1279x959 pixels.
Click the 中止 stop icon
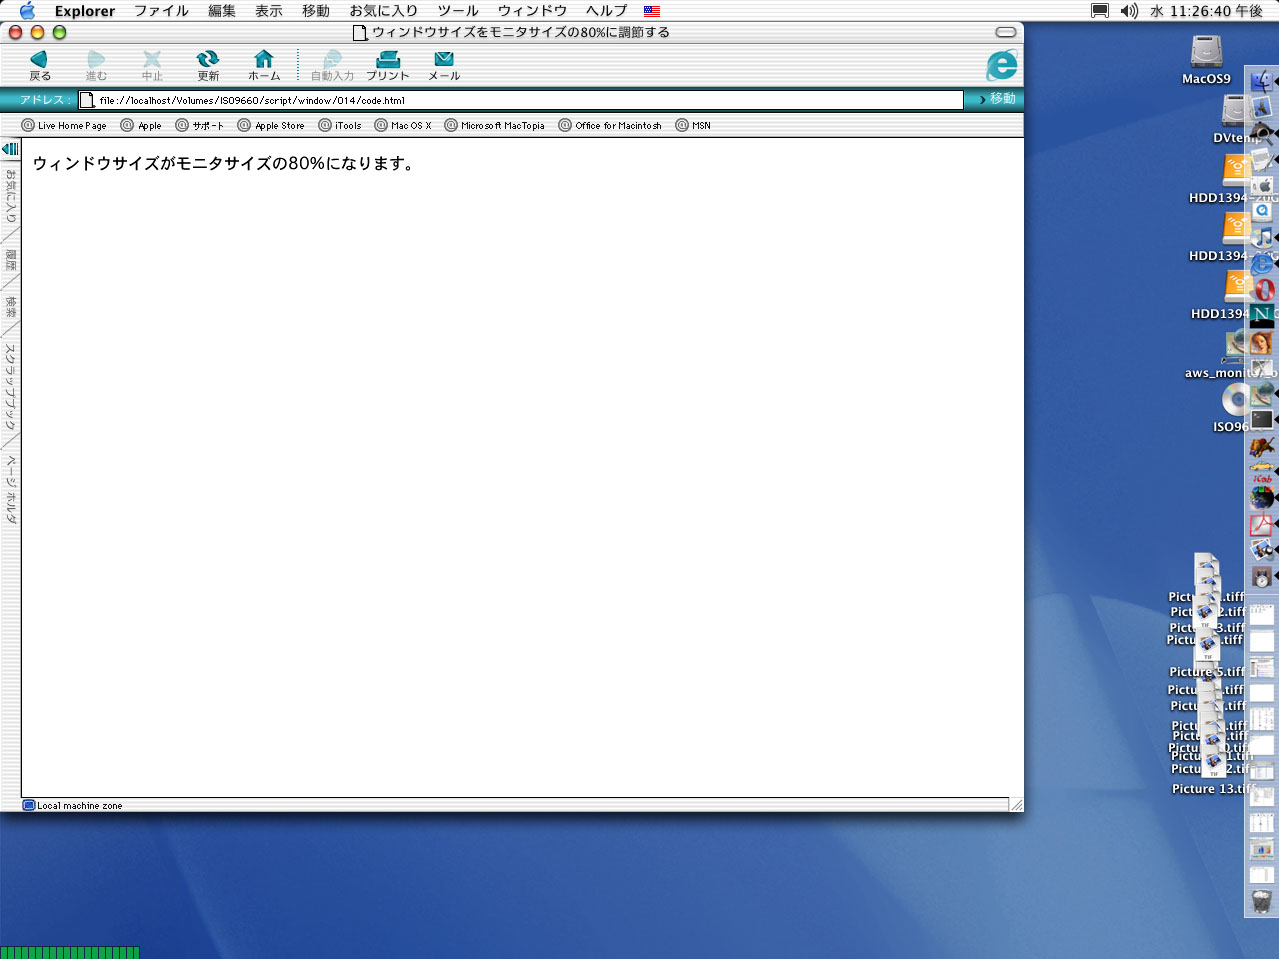(152, 66)
